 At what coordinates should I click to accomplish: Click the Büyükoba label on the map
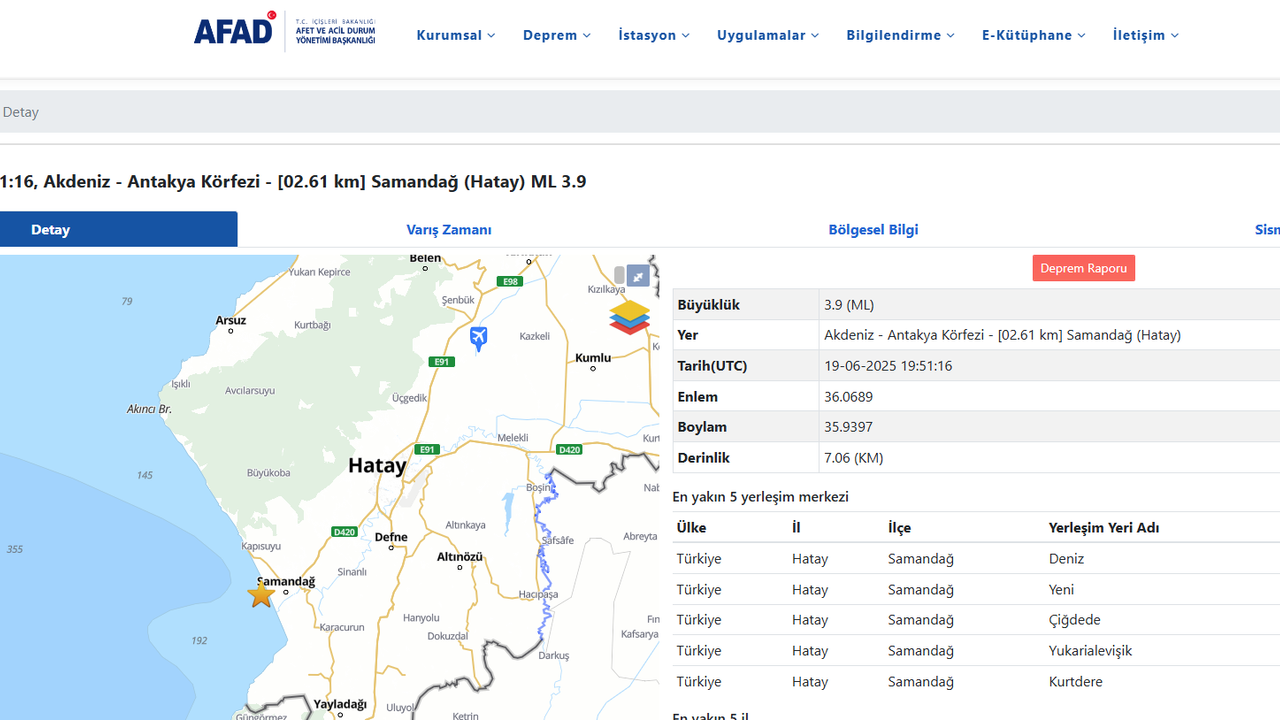[x=268, y=473]
